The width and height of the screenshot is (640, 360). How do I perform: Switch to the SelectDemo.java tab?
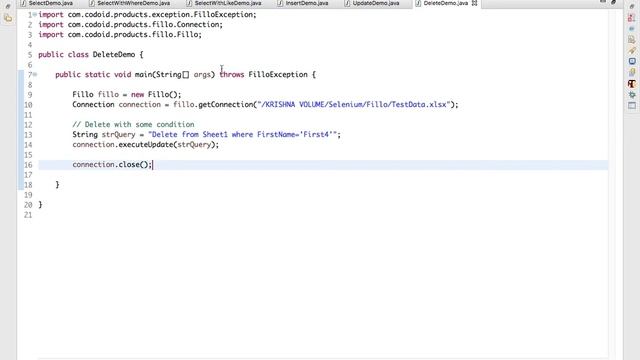click(x=47, y=3)
